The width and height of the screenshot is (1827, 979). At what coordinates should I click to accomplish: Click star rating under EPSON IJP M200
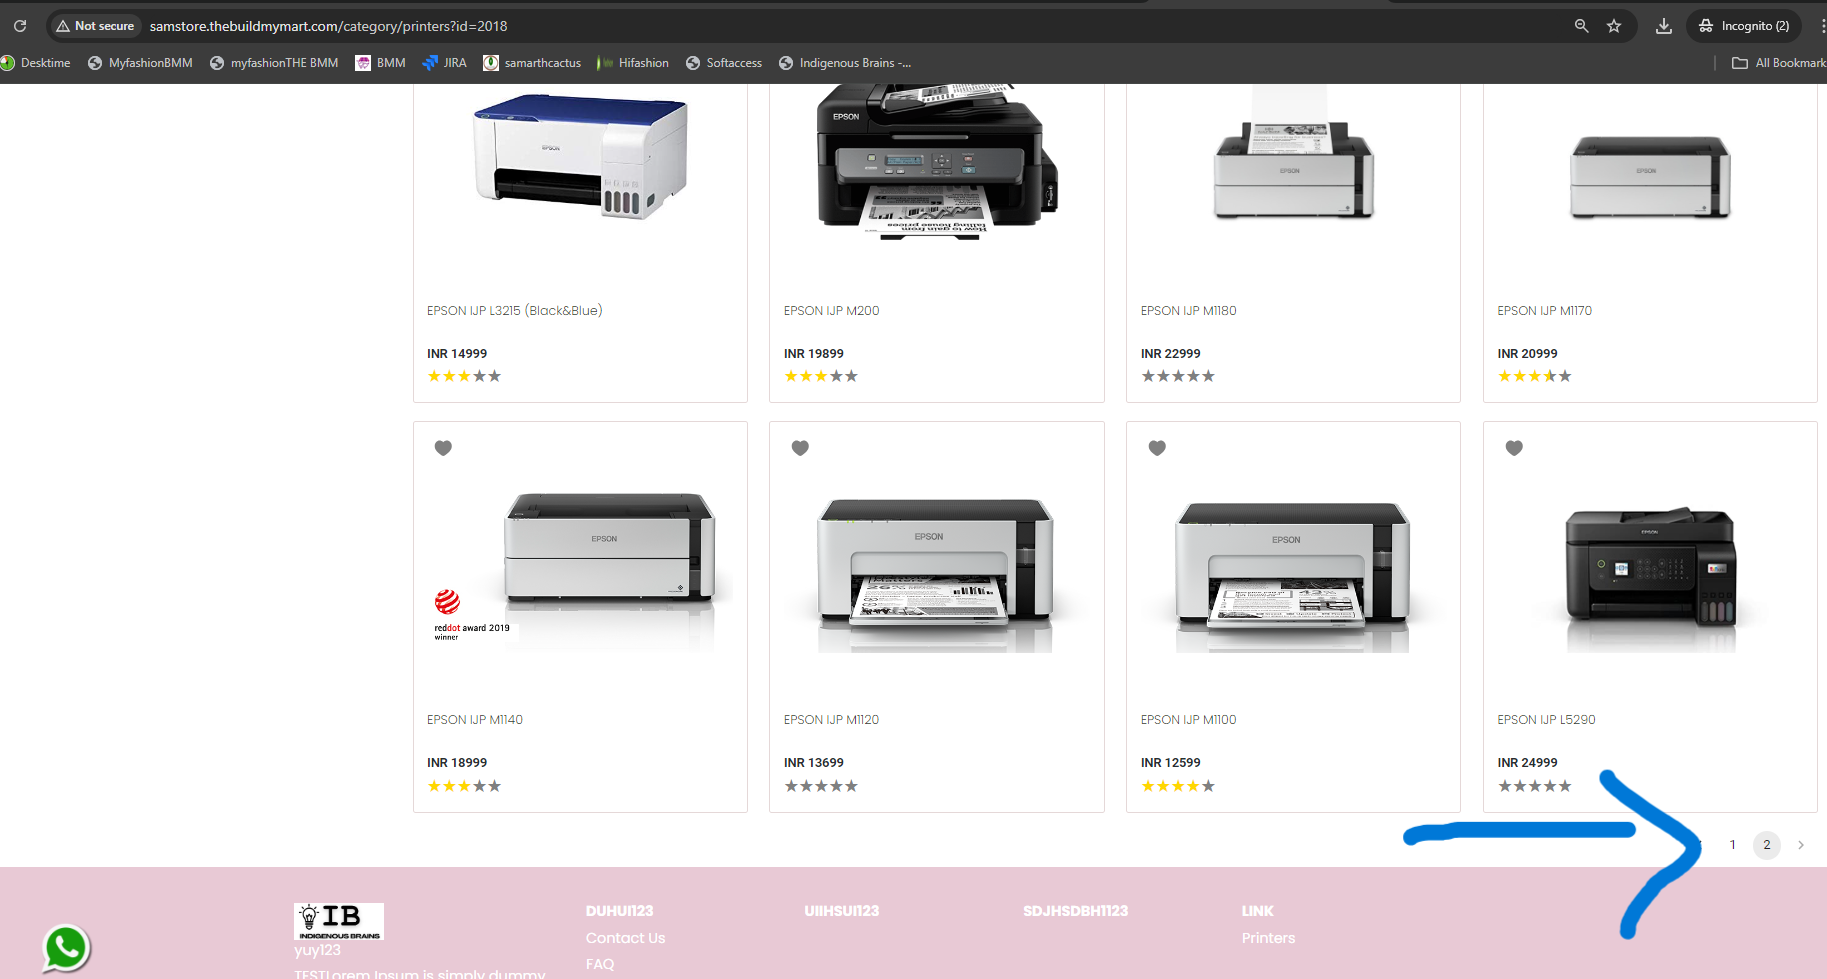821,376
